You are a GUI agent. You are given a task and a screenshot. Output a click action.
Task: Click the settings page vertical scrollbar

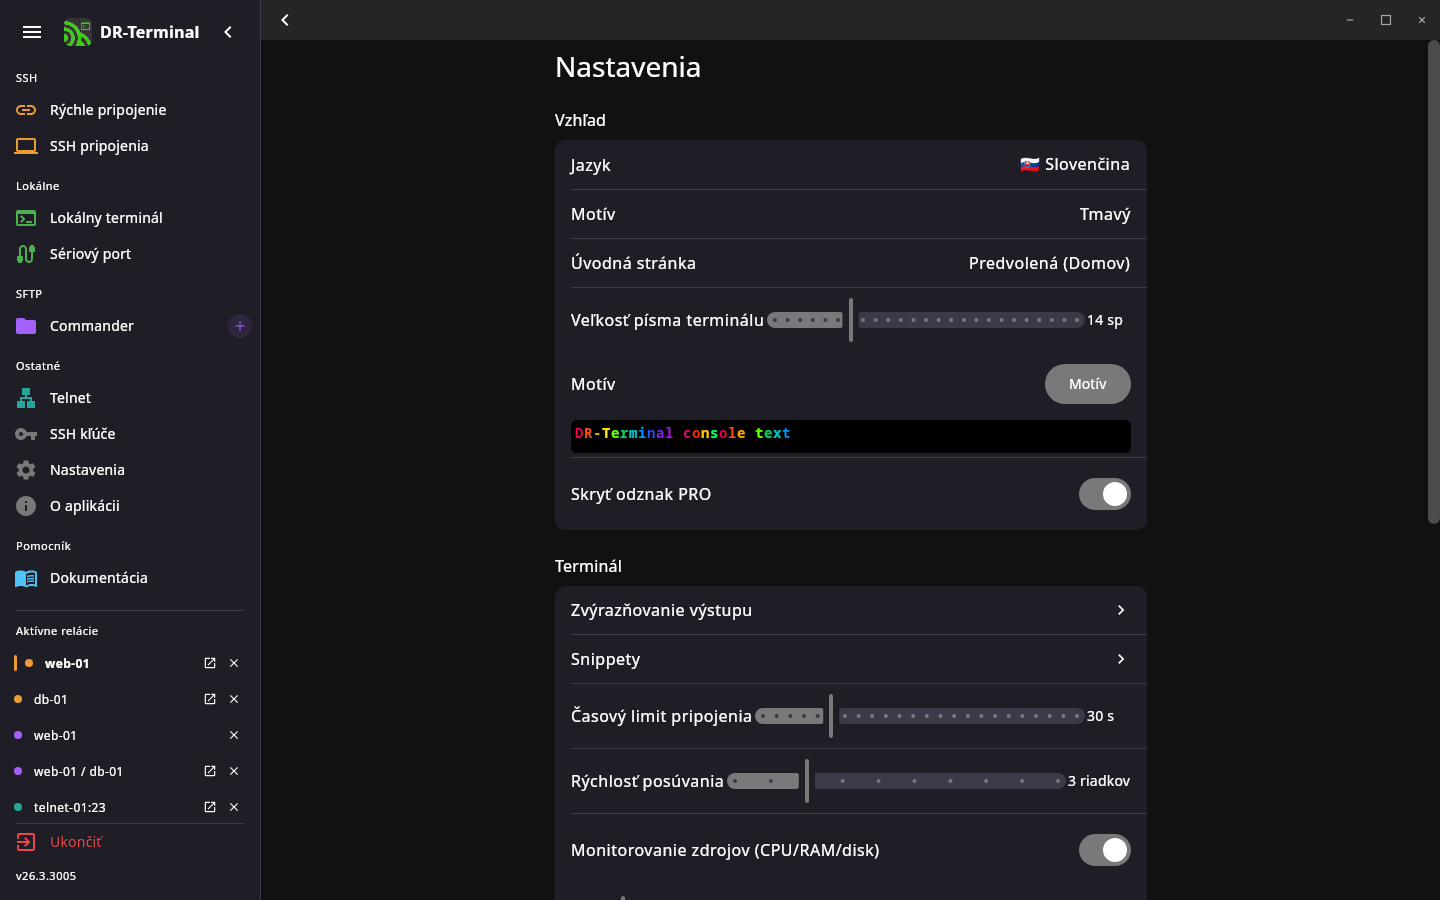point(1433,281)
